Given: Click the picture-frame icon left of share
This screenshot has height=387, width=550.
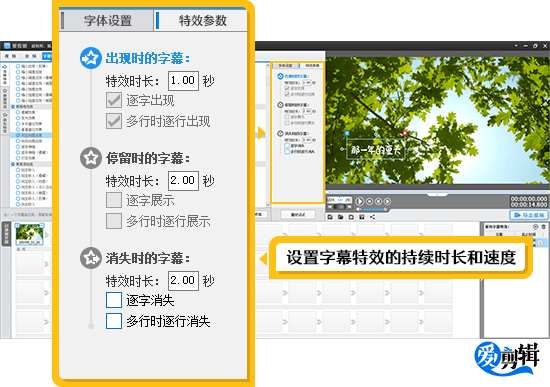Looking at the screenshot, I should tap(362, 217).
